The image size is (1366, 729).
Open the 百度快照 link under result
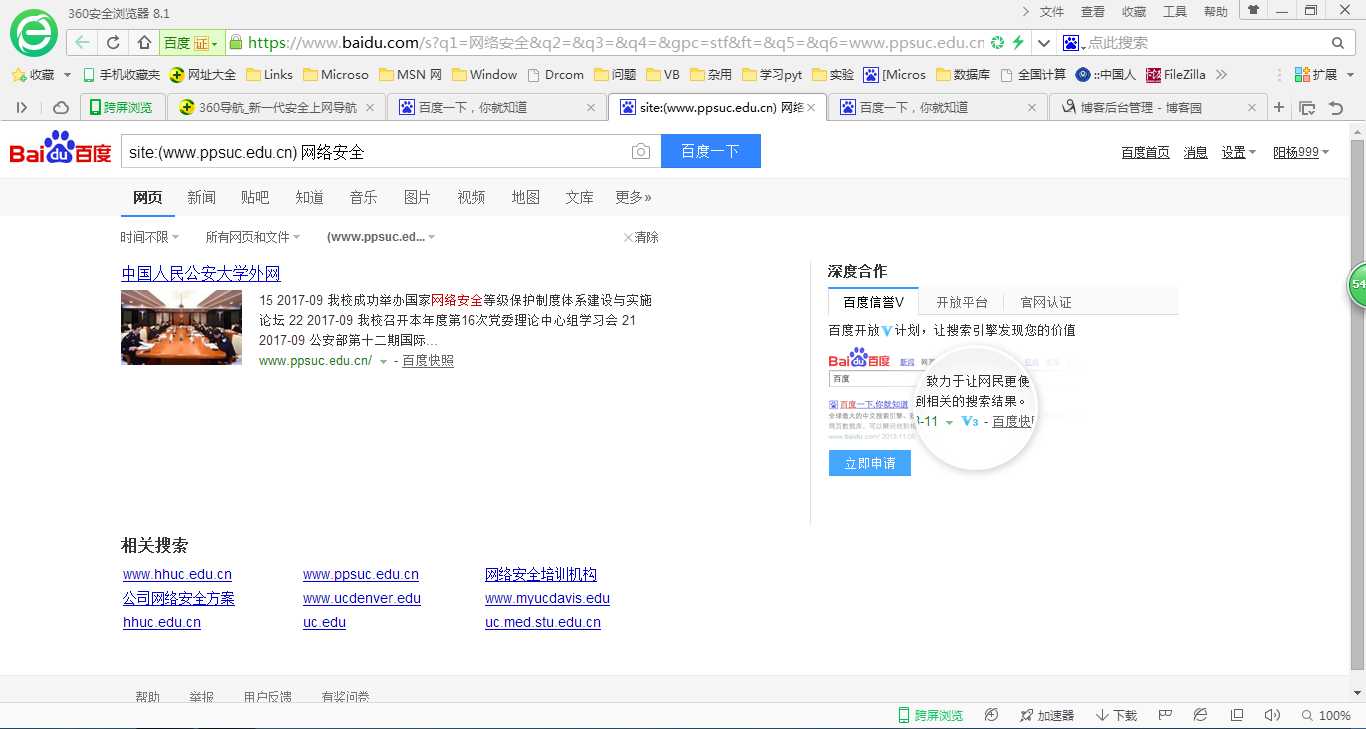(x=428, y=361)
